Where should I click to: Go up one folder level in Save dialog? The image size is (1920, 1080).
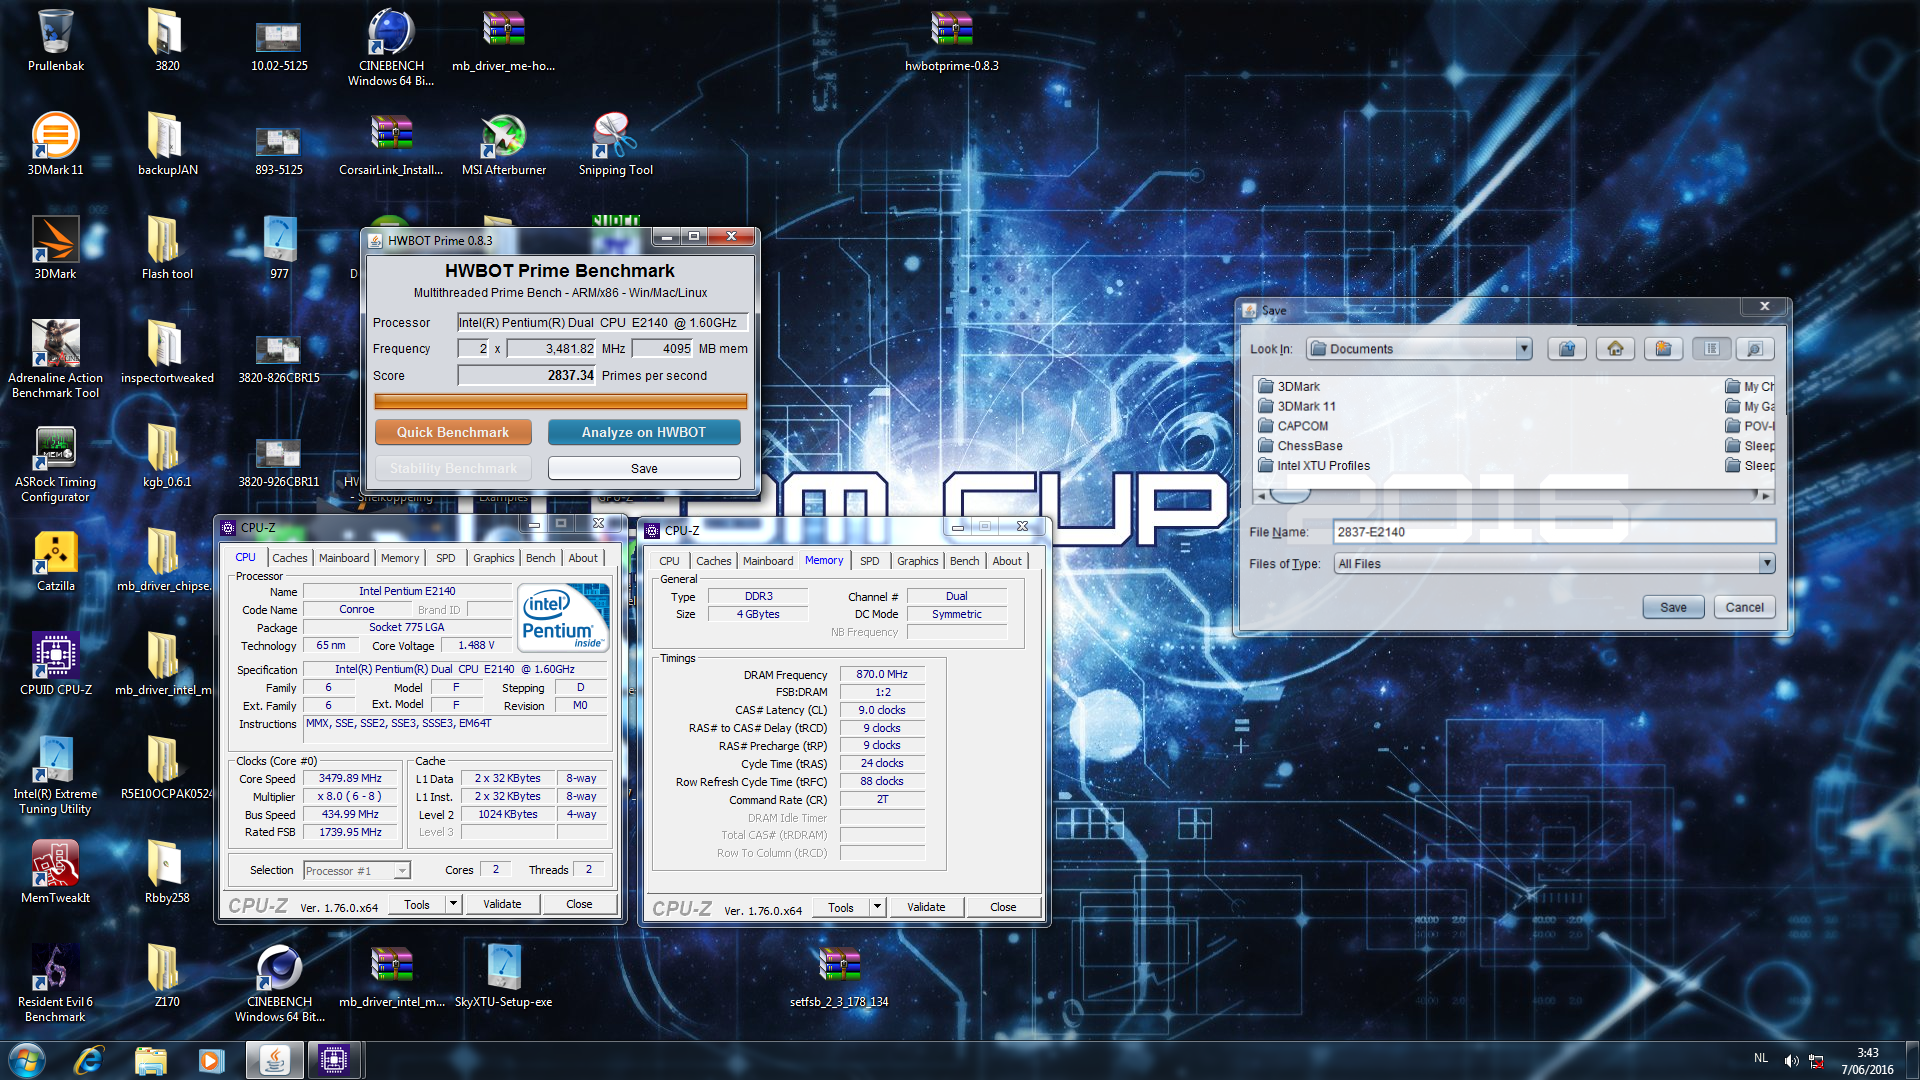[1567, 349]
